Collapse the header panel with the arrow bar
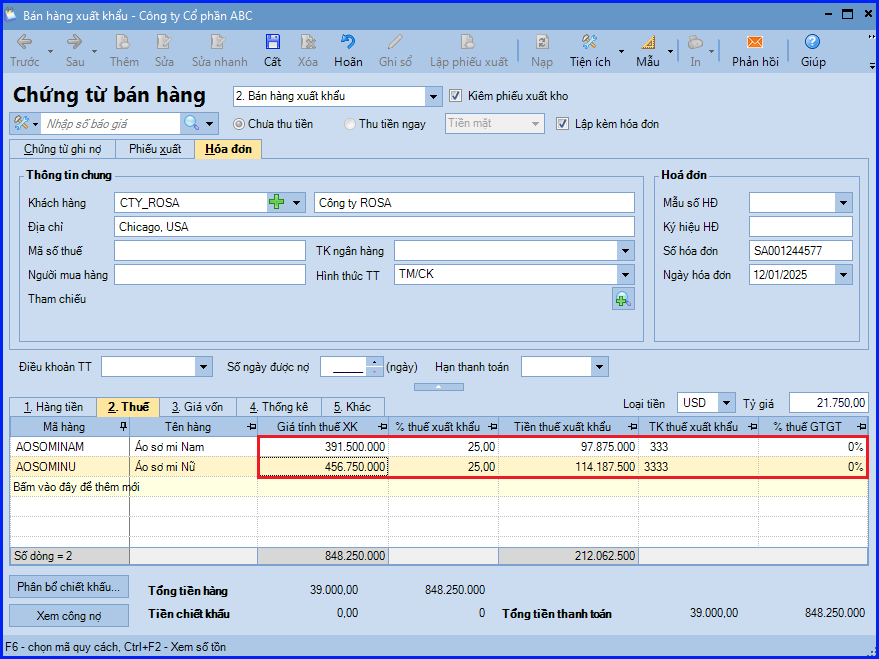 point(439,387)
